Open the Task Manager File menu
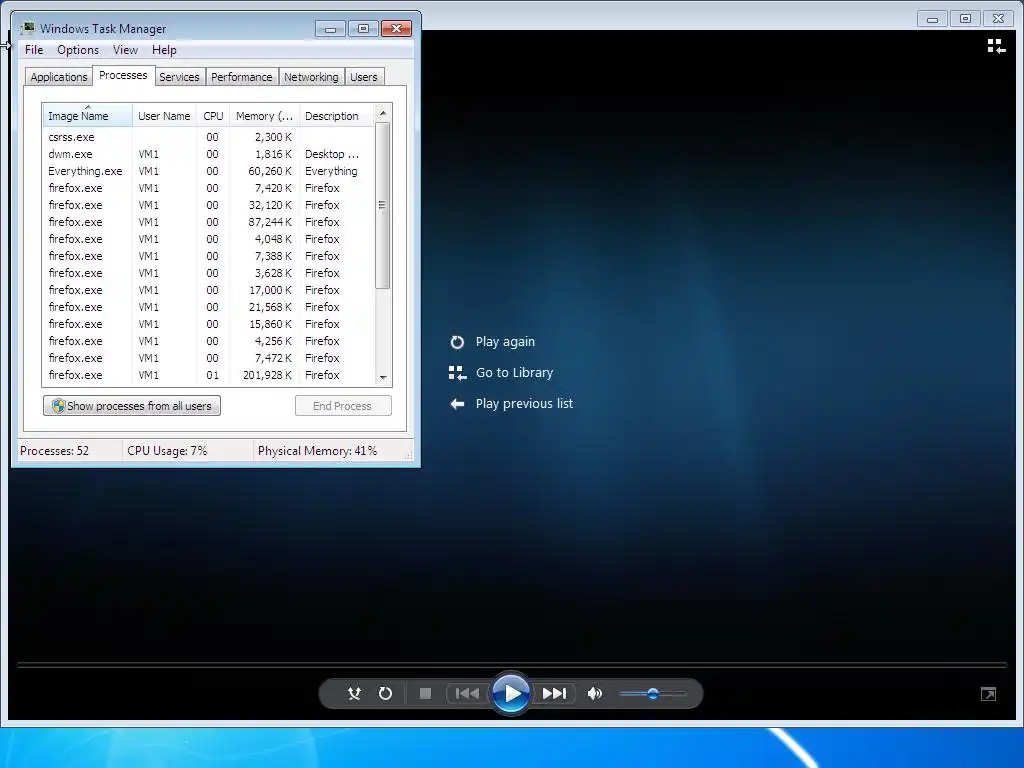This screenshot has height=768, width=1024. pyautogui.click(x=34, y=50)
